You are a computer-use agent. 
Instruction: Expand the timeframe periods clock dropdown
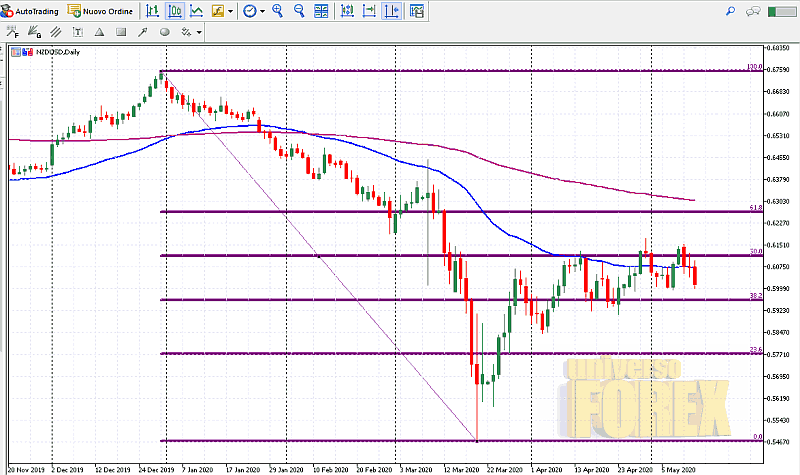tap(262, 12)
